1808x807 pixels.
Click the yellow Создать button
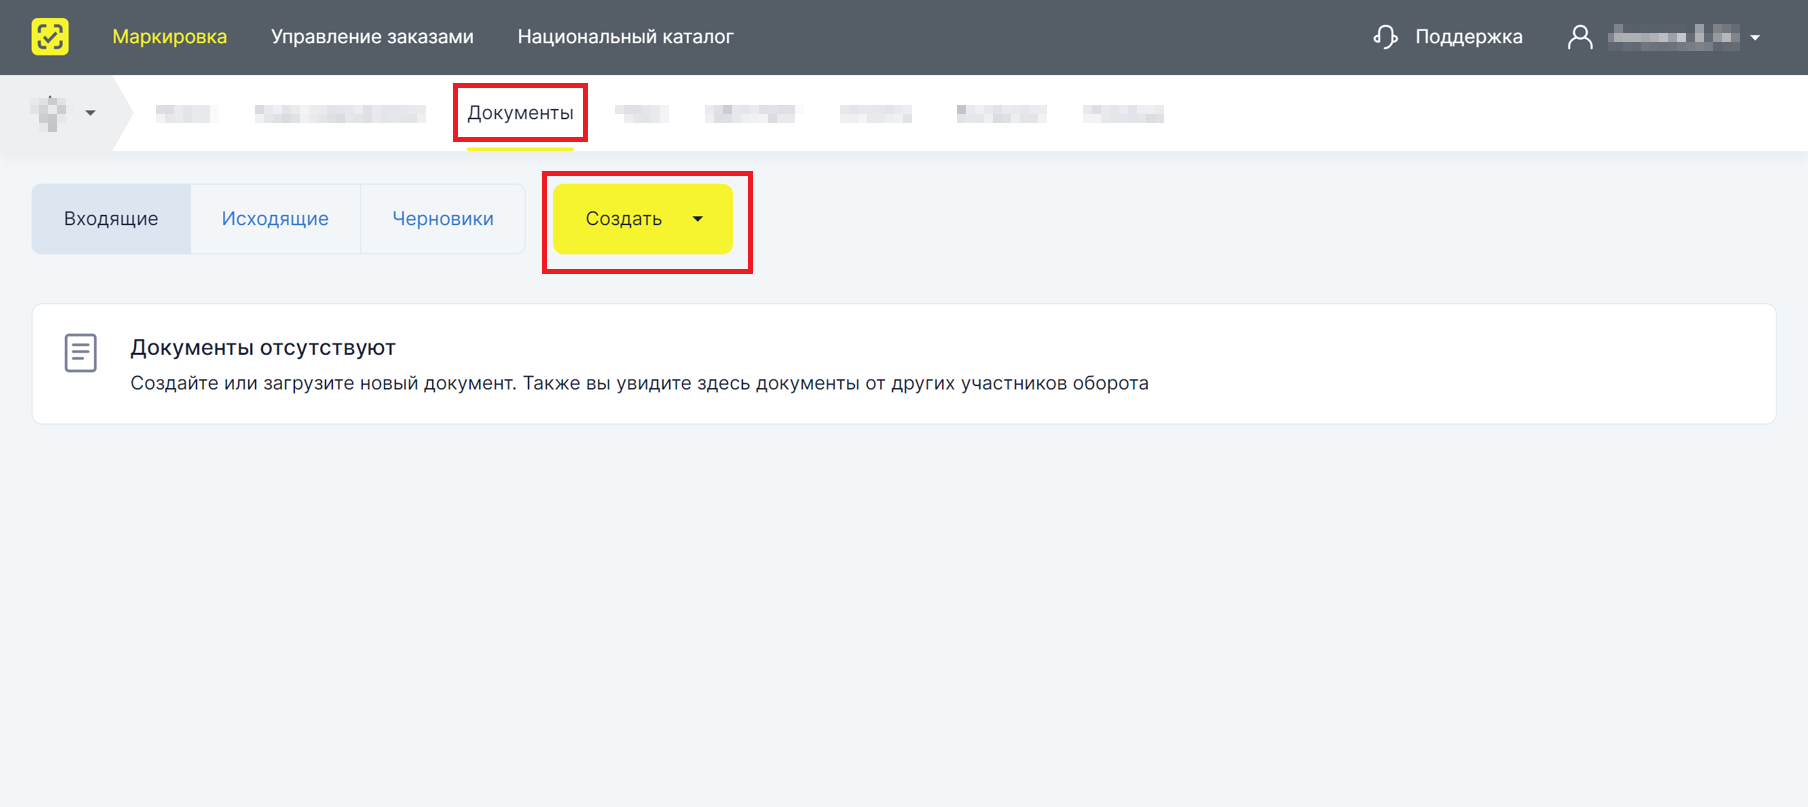point(643,219)
